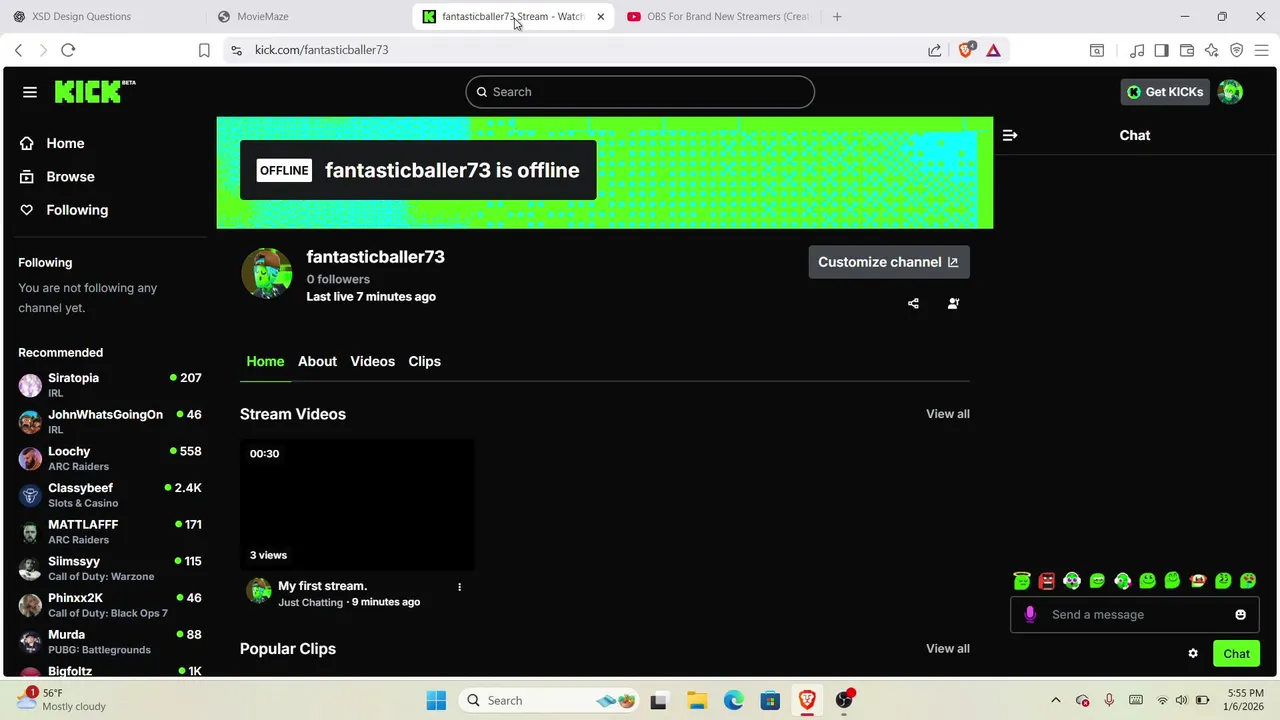Viewport: 1280px width, 720px height.
Task: View site information icon beside URL
Action: pyautogui.click(x=236, y=50)
